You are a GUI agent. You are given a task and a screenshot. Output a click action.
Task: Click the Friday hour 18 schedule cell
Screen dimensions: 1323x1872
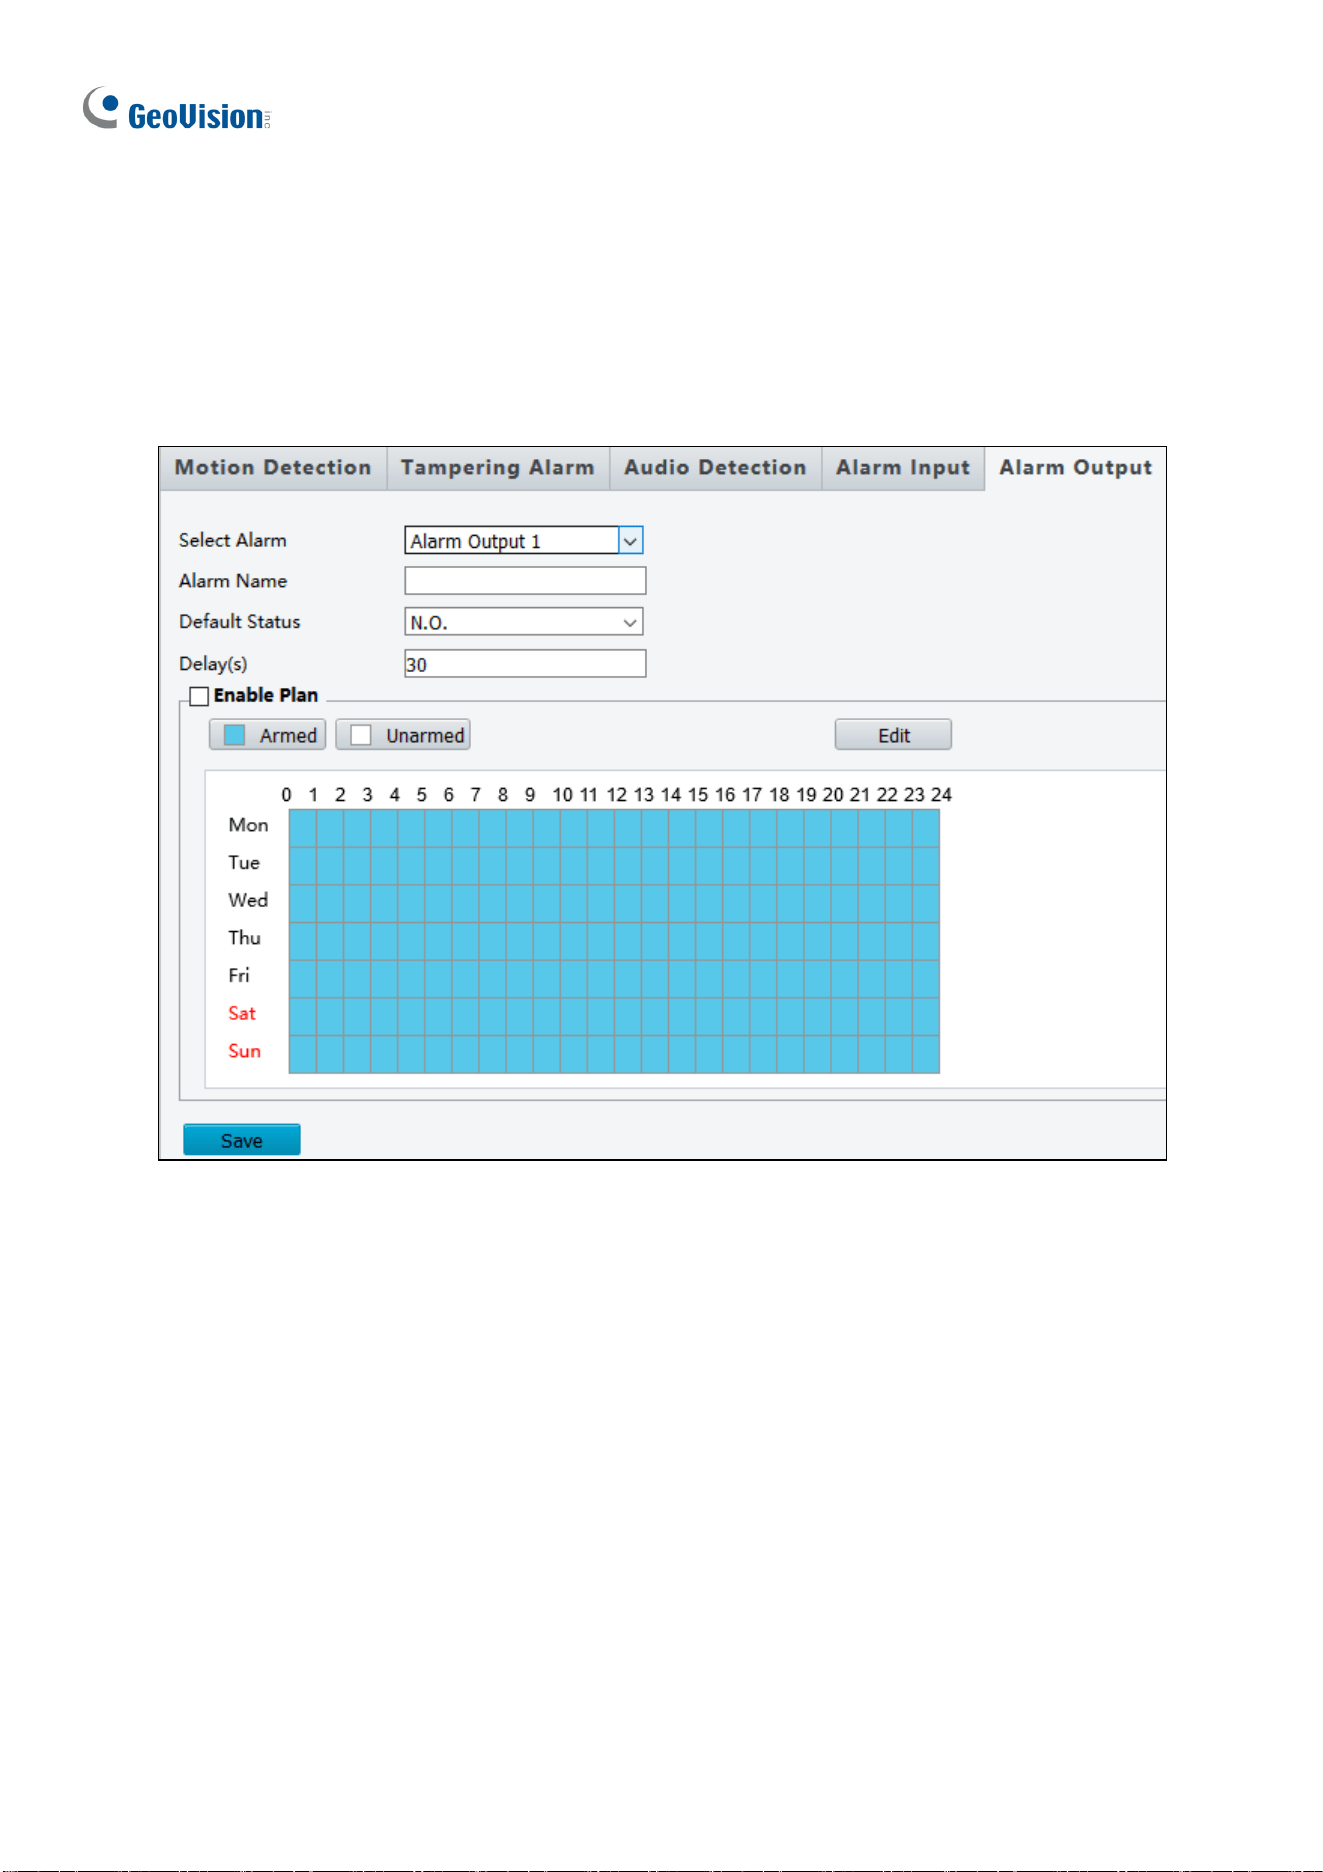pyautogui.click(x=790, y=979)
